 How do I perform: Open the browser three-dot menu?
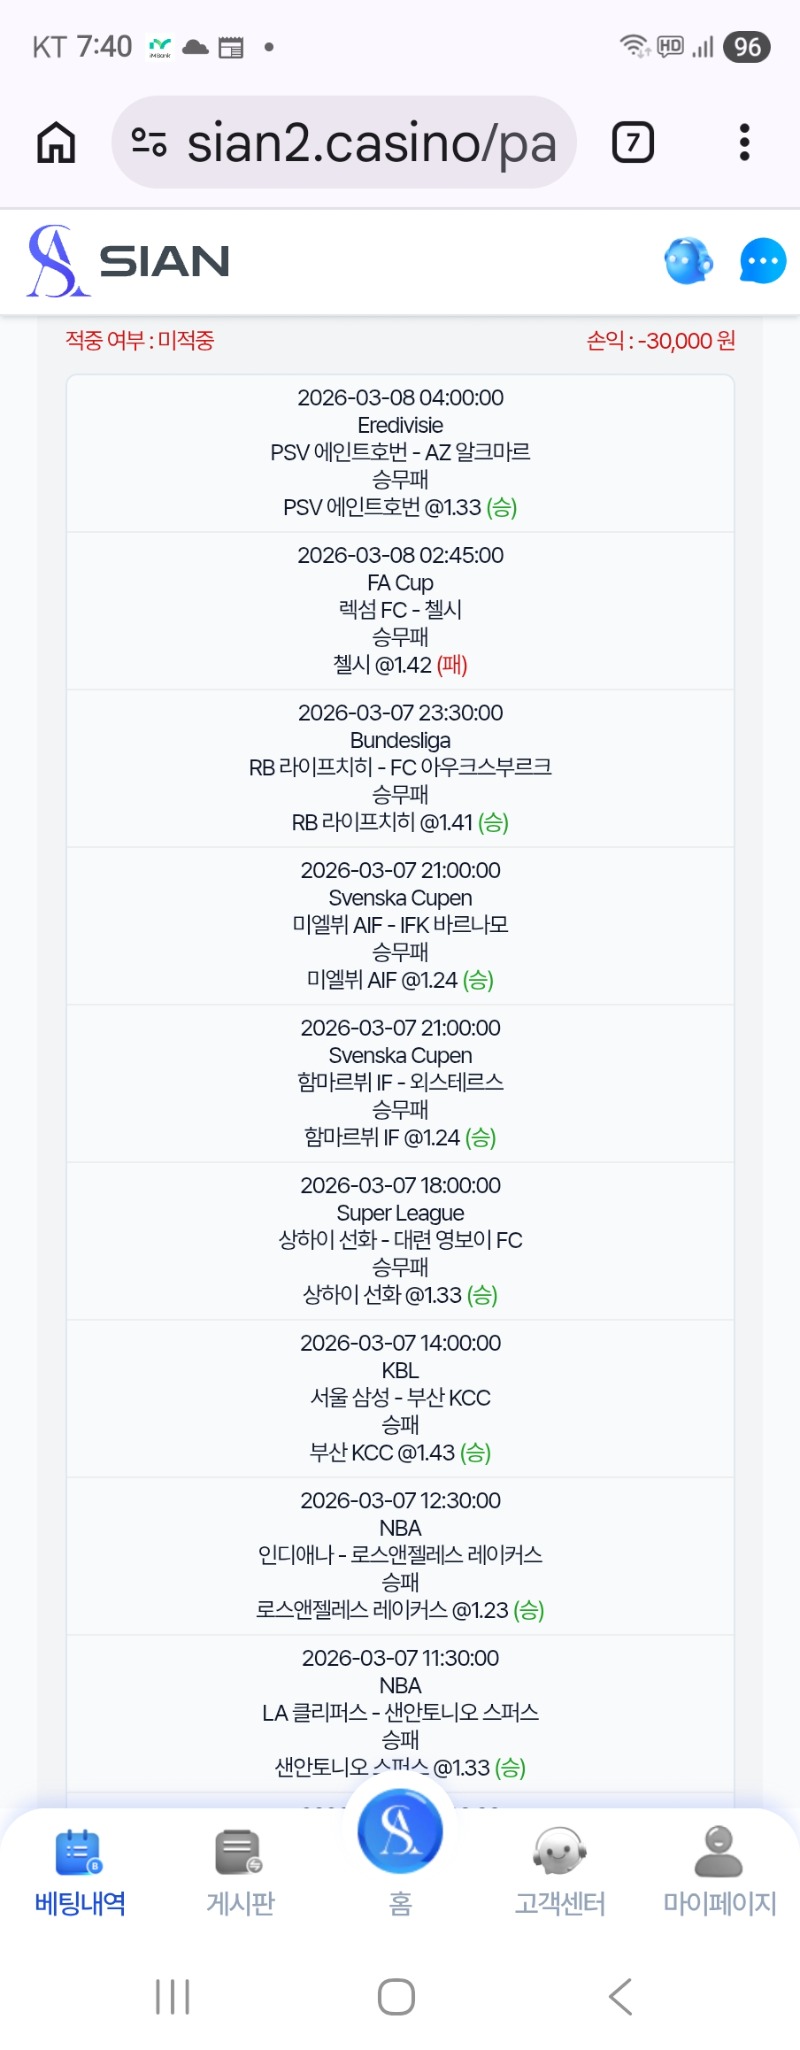tap(744, 143)
